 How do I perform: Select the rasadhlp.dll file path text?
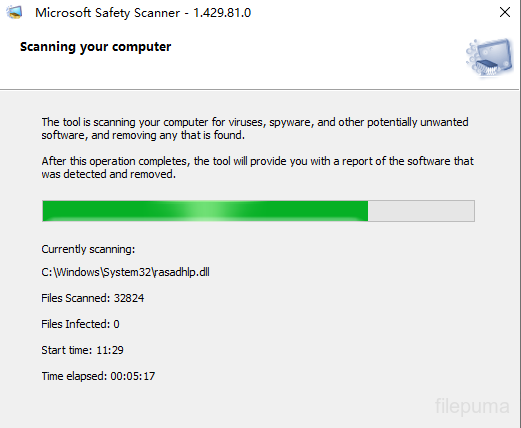coord(125,272)
